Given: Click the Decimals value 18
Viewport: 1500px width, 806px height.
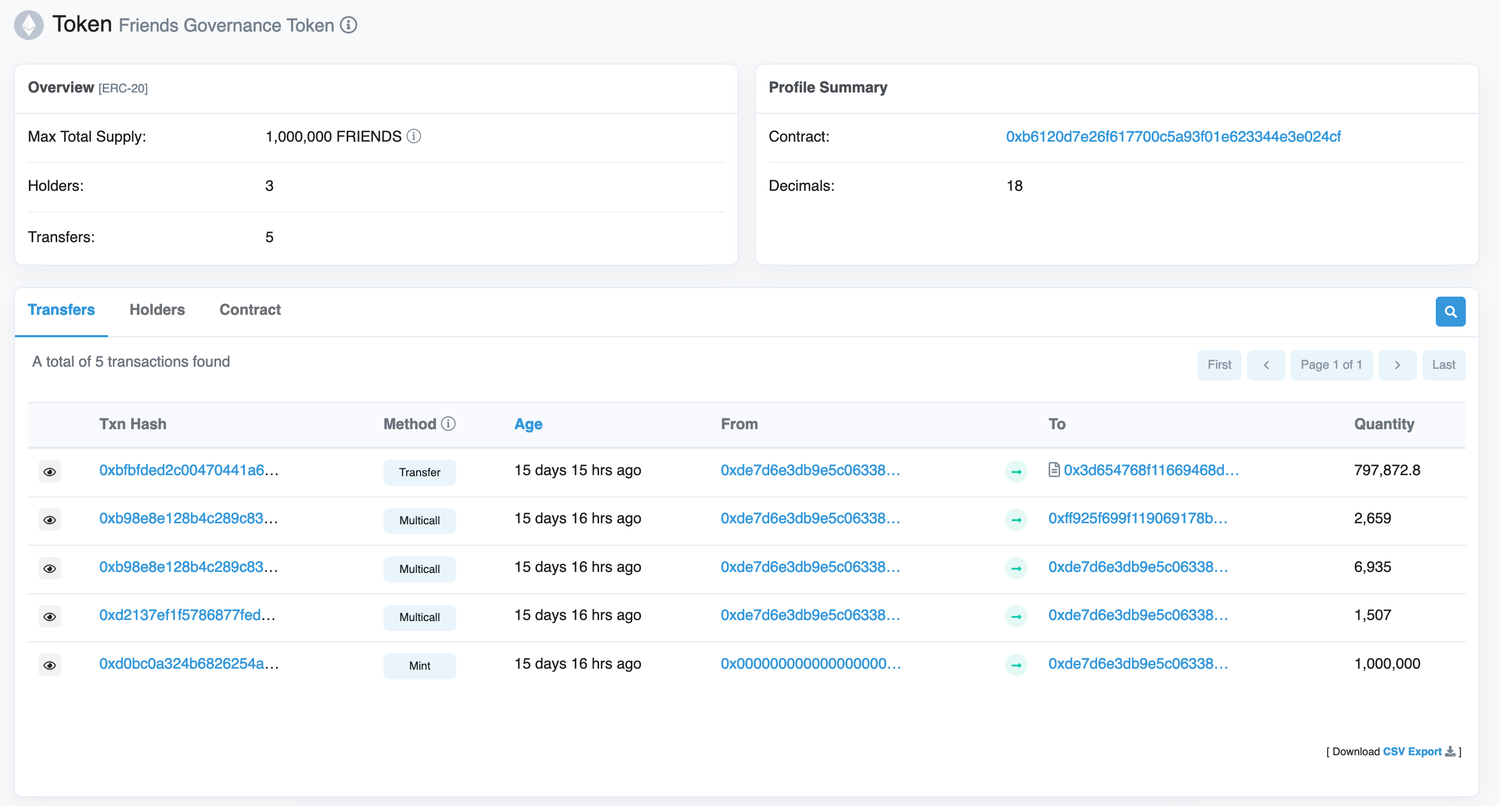Looking at the screenshot, I should pyautogui.click(x=1014, y=186).
